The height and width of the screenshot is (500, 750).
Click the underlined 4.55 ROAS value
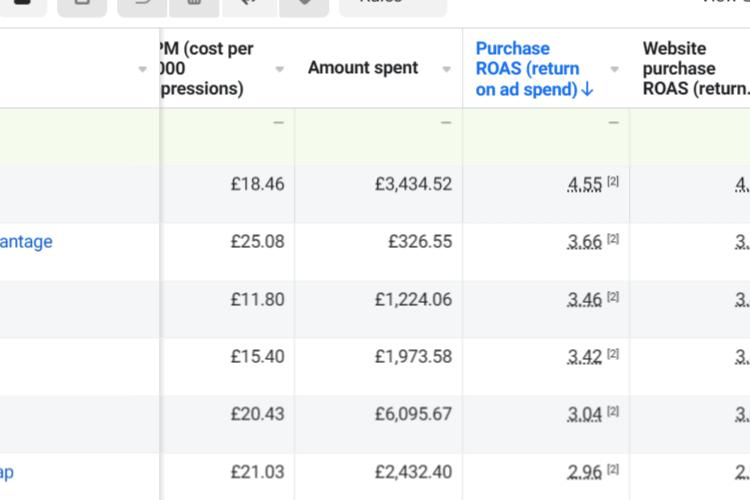click(x=585, y=185)
